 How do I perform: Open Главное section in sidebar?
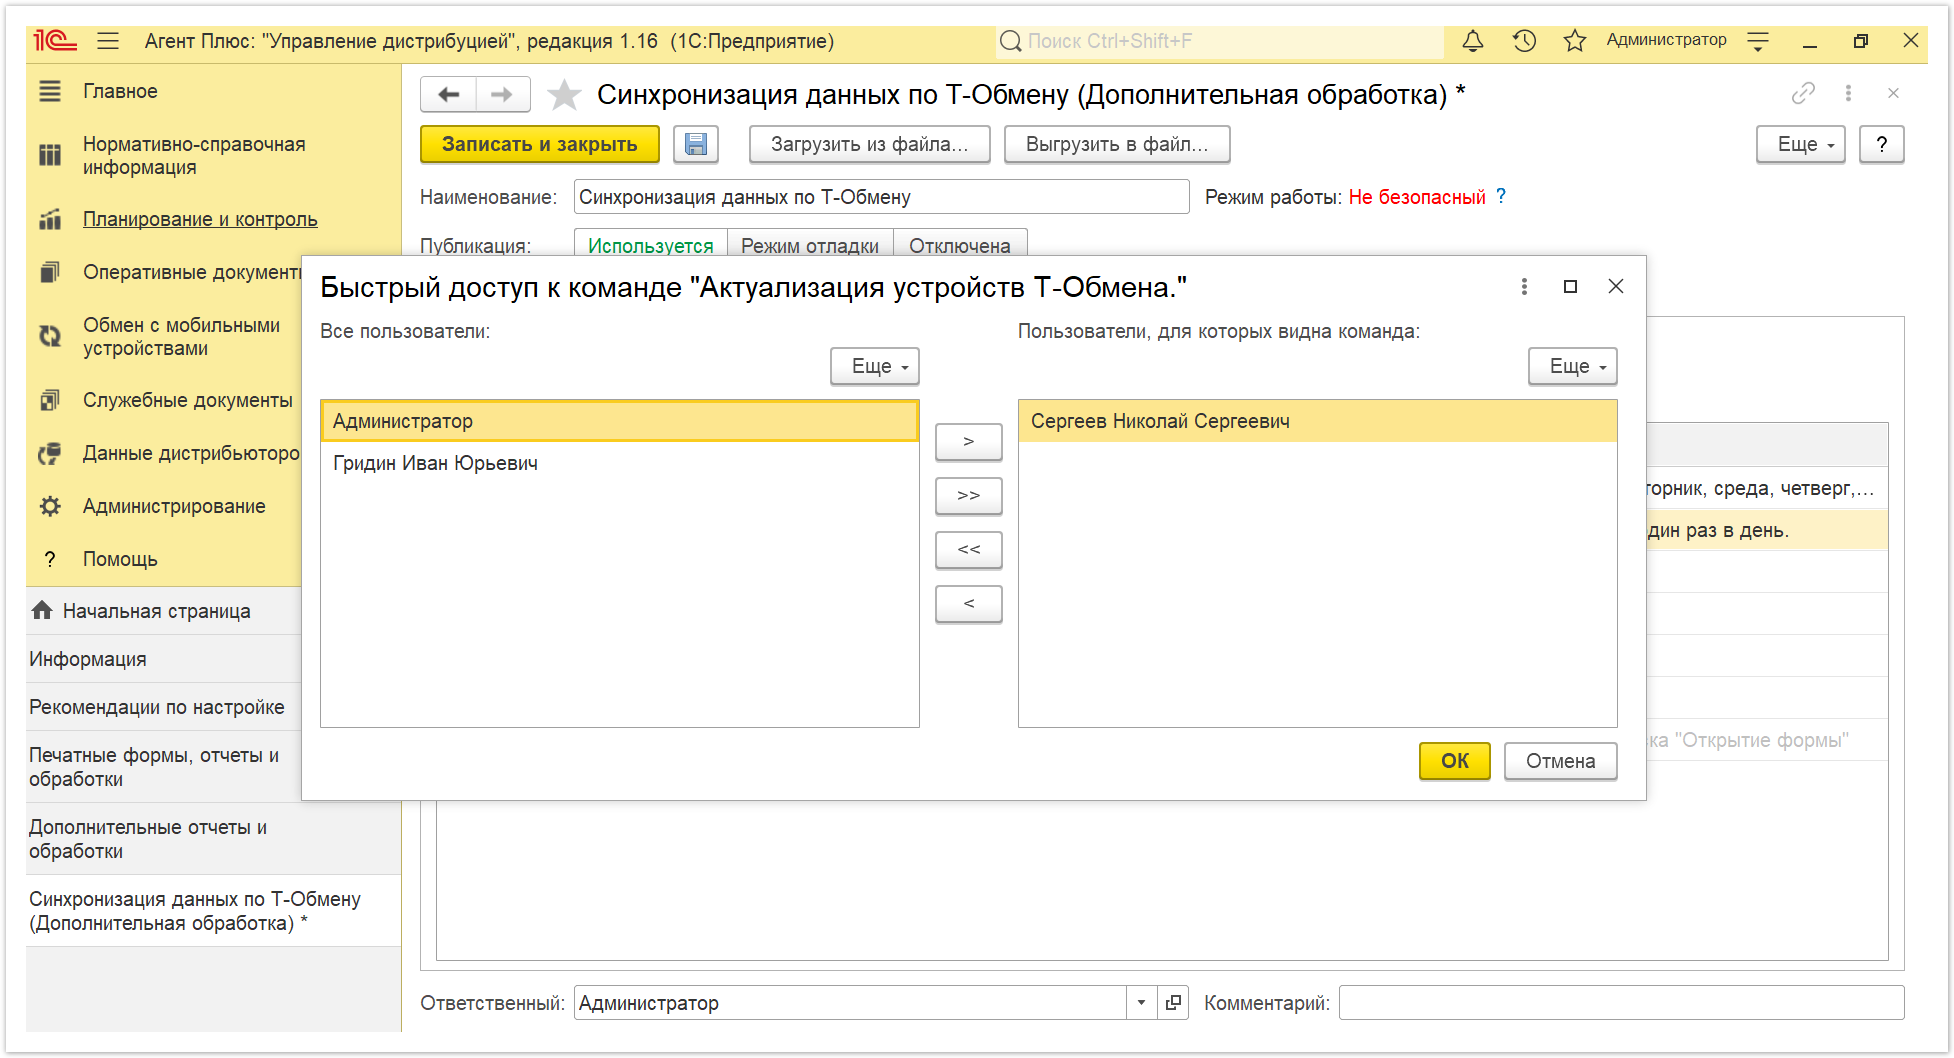(120, 91)
